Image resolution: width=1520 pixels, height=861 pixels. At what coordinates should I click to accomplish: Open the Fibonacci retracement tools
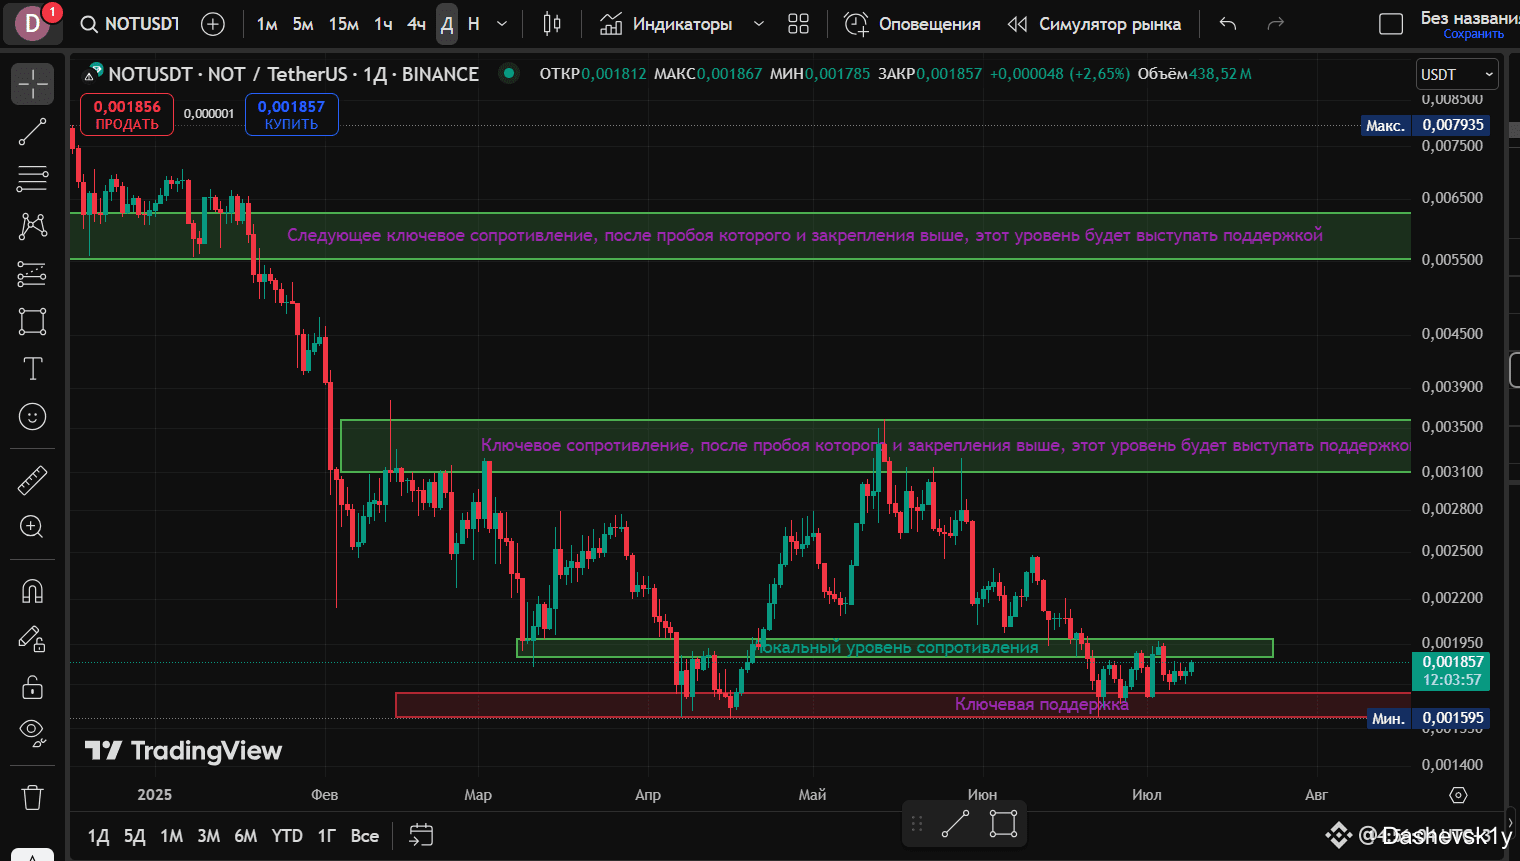32,179
